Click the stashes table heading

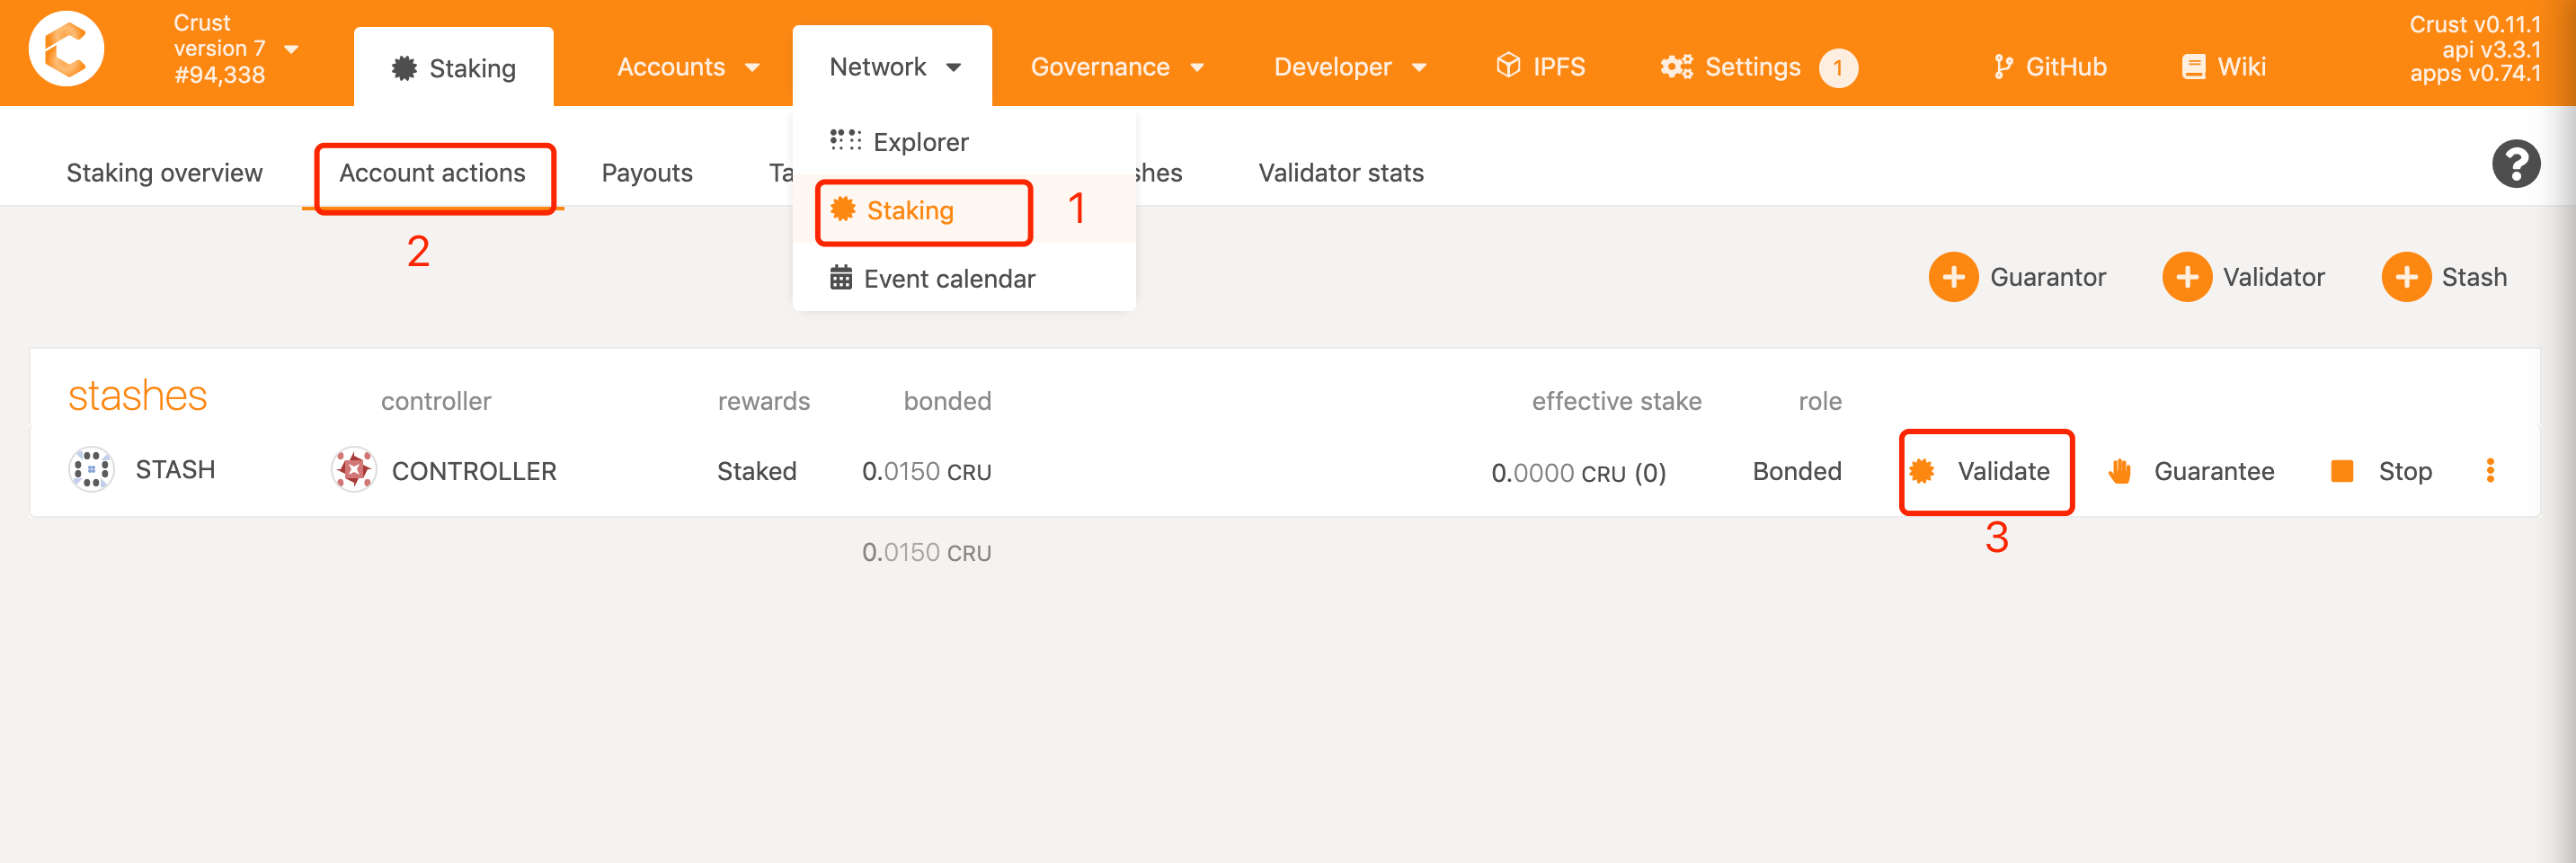point(137,396)
